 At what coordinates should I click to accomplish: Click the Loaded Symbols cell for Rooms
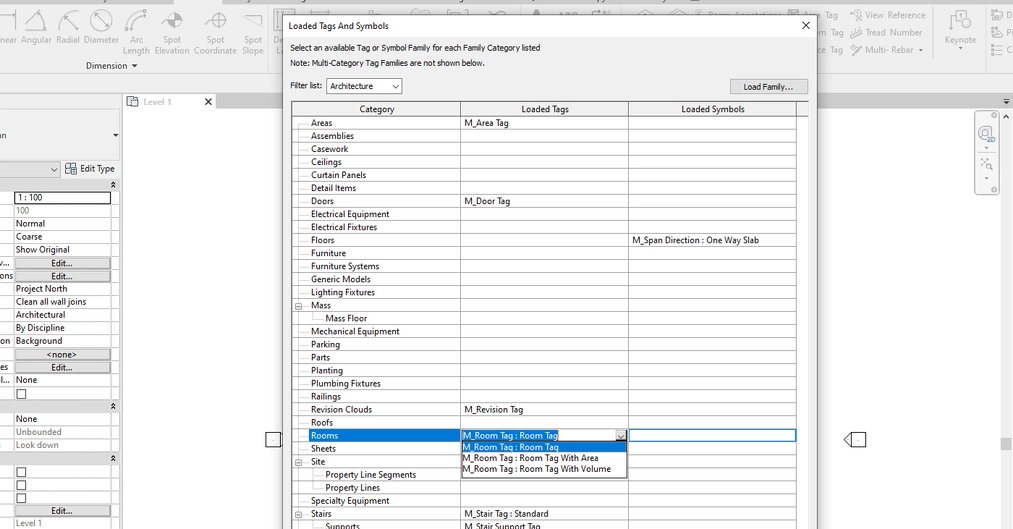[713, 436]
